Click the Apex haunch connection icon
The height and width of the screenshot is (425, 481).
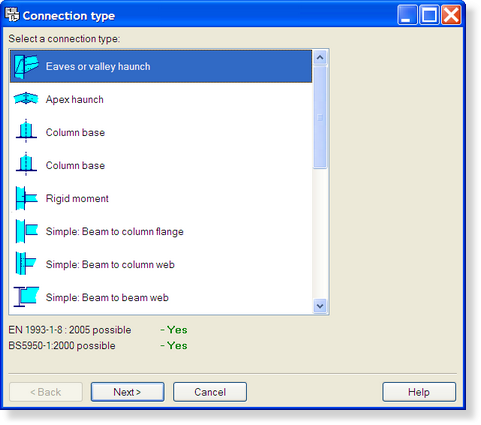click(x=26, y=99)
